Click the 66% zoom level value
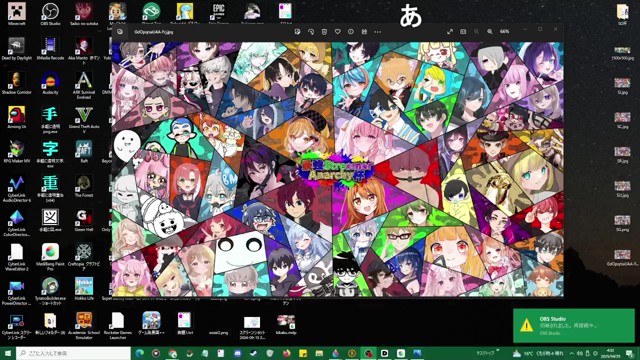Viewport: 640px width, 360px height. tap(504, 31)
